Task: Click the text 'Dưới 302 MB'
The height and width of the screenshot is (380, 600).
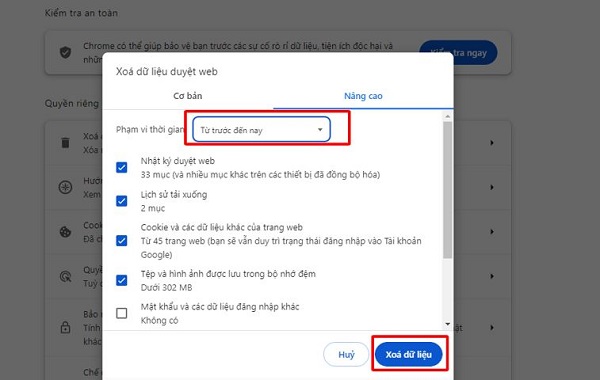Action: coord(166,287)
